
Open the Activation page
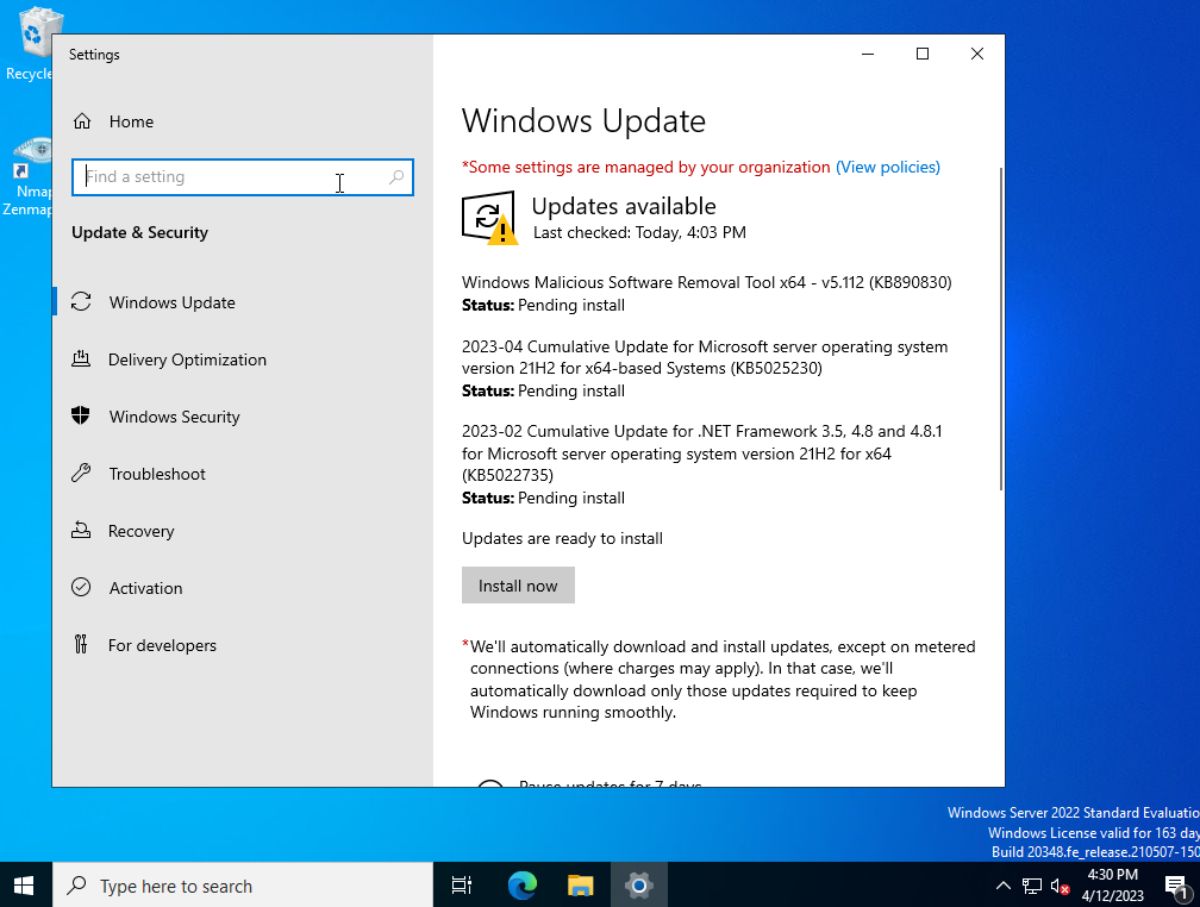(145, 588)
